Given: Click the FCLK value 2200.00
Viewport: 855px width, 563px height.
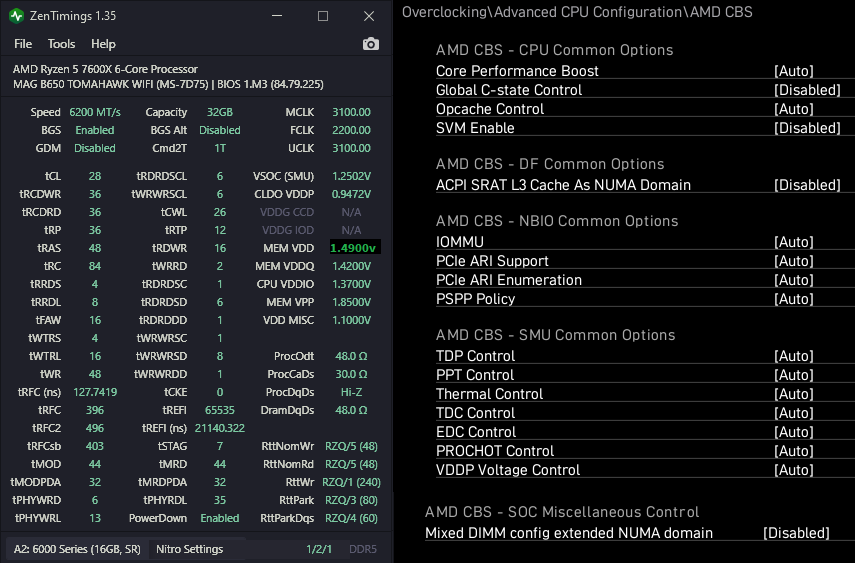Looking at the screenshot, I should pos(351,130).
